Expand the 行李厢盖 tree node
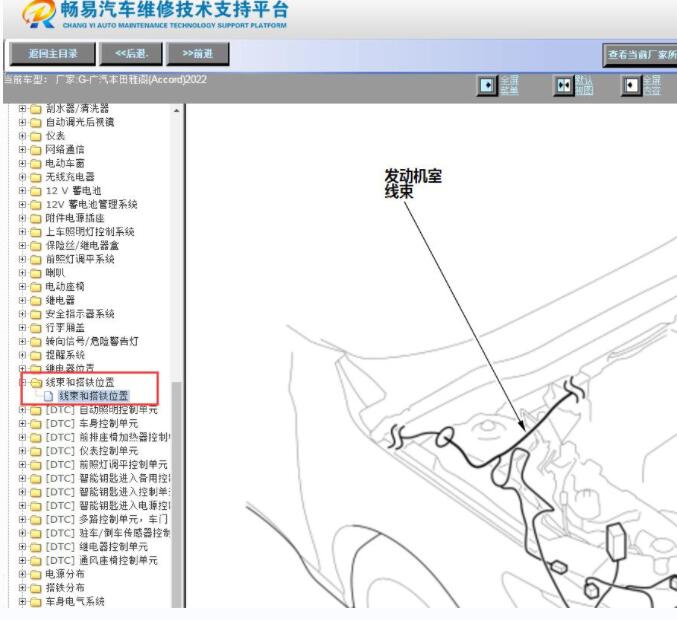 pos(22,328)
